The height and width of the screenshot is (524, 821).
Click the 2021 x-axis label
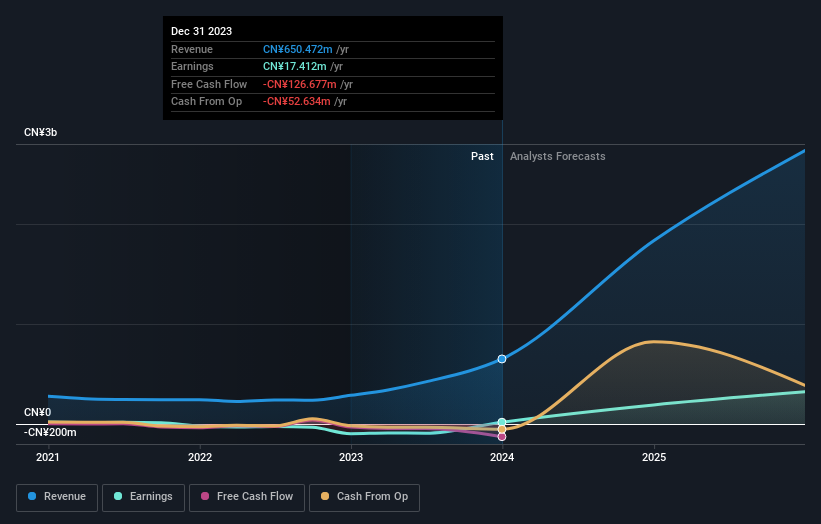click(48, 458)
